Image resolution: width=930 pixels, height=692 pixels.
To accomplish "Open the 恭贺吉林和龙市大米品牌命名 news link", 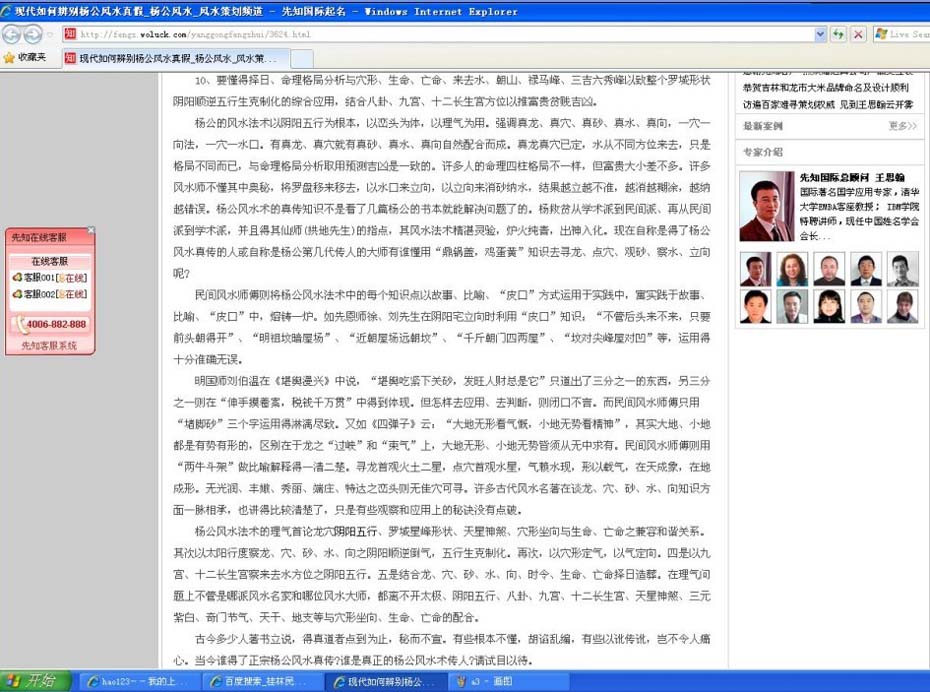I will point(826,88).
